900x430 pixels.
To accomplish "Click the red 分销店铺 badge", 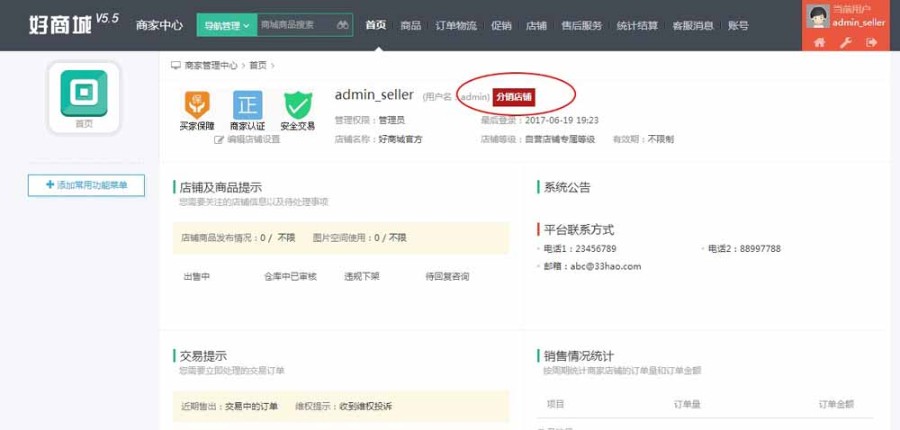I will click(x=514, y=97).
